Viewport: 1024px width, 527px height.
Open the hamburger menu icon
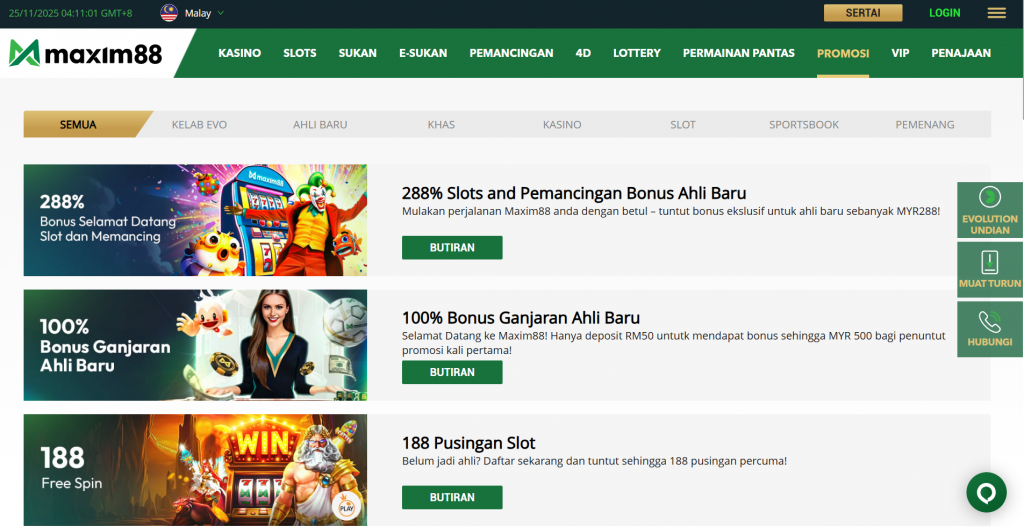996,13
